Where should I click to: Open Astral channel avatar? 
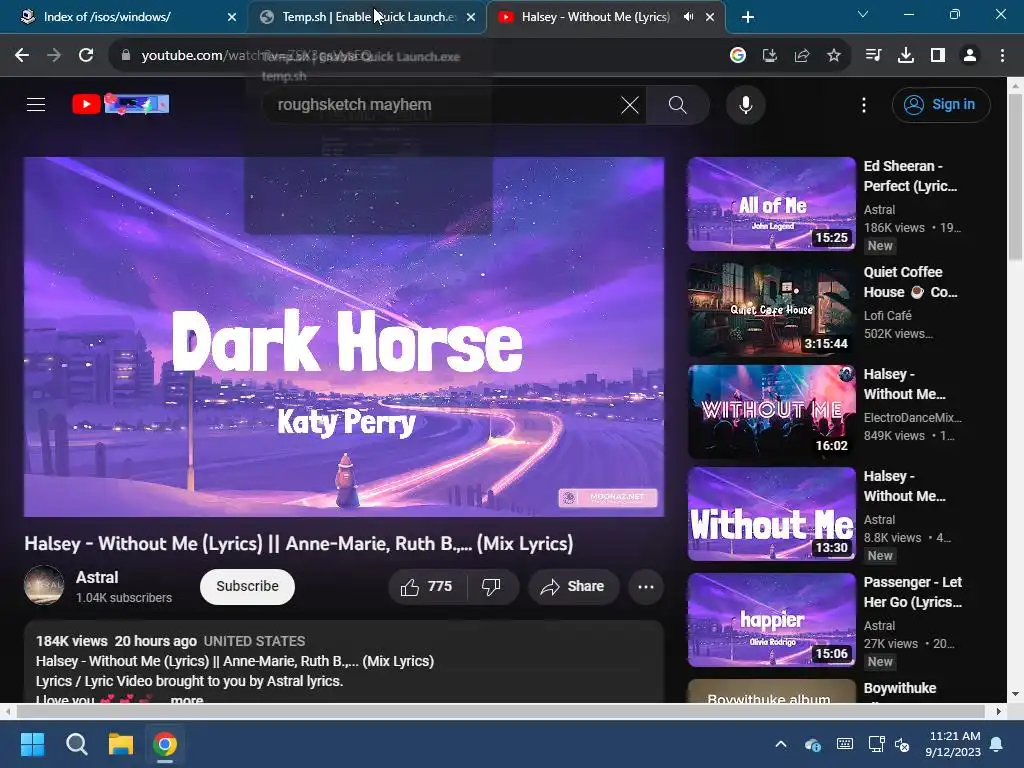44,585
